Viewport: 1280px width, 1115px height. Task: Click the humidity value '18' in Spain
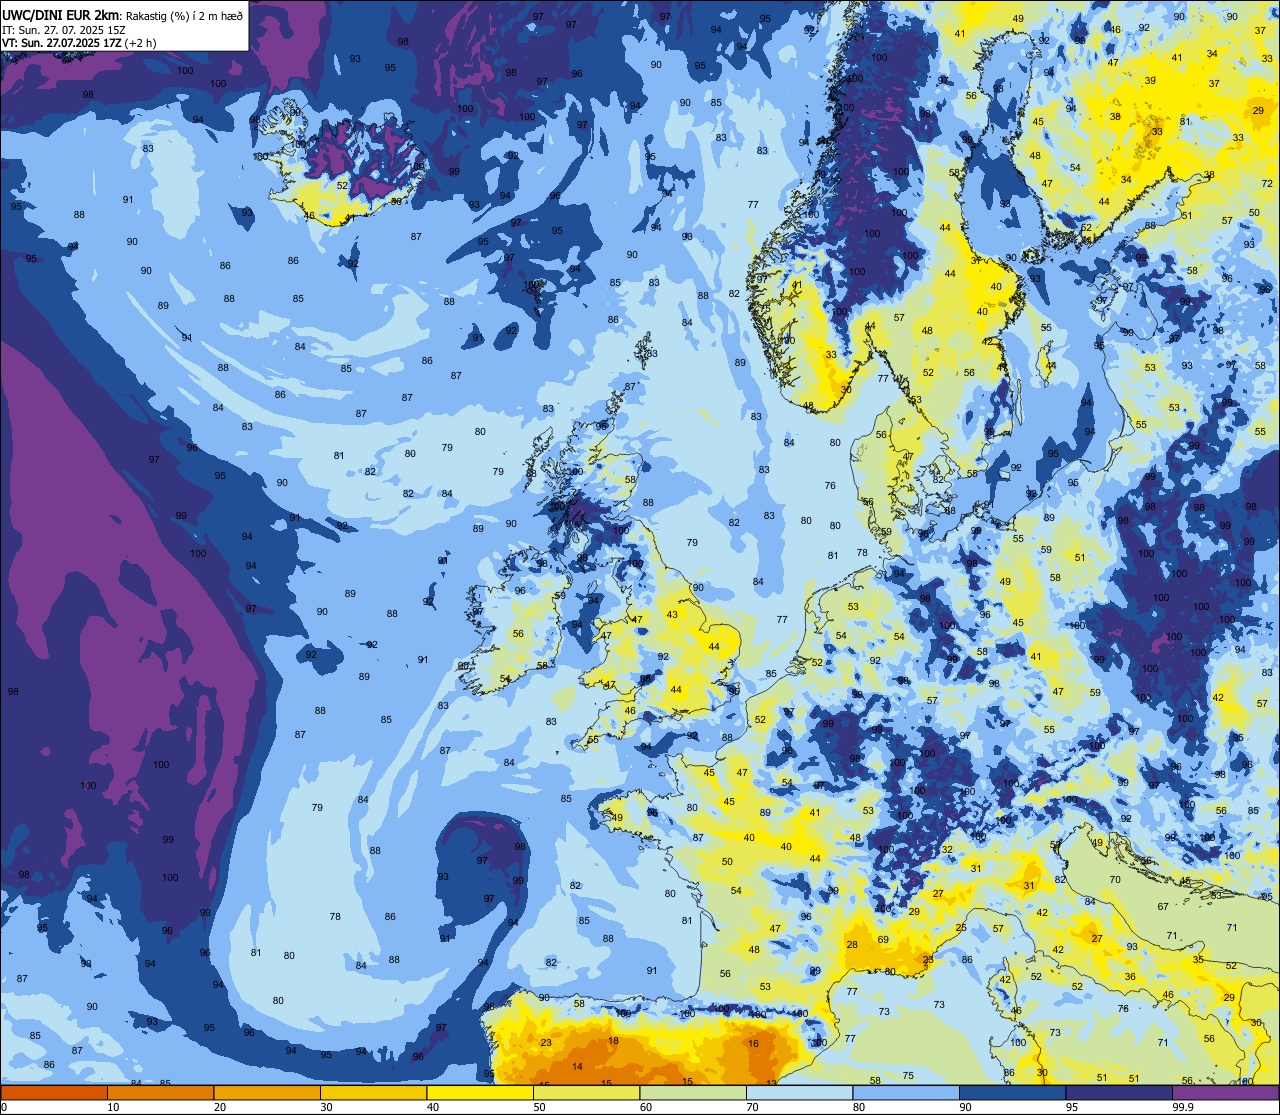pos(613,1041)
